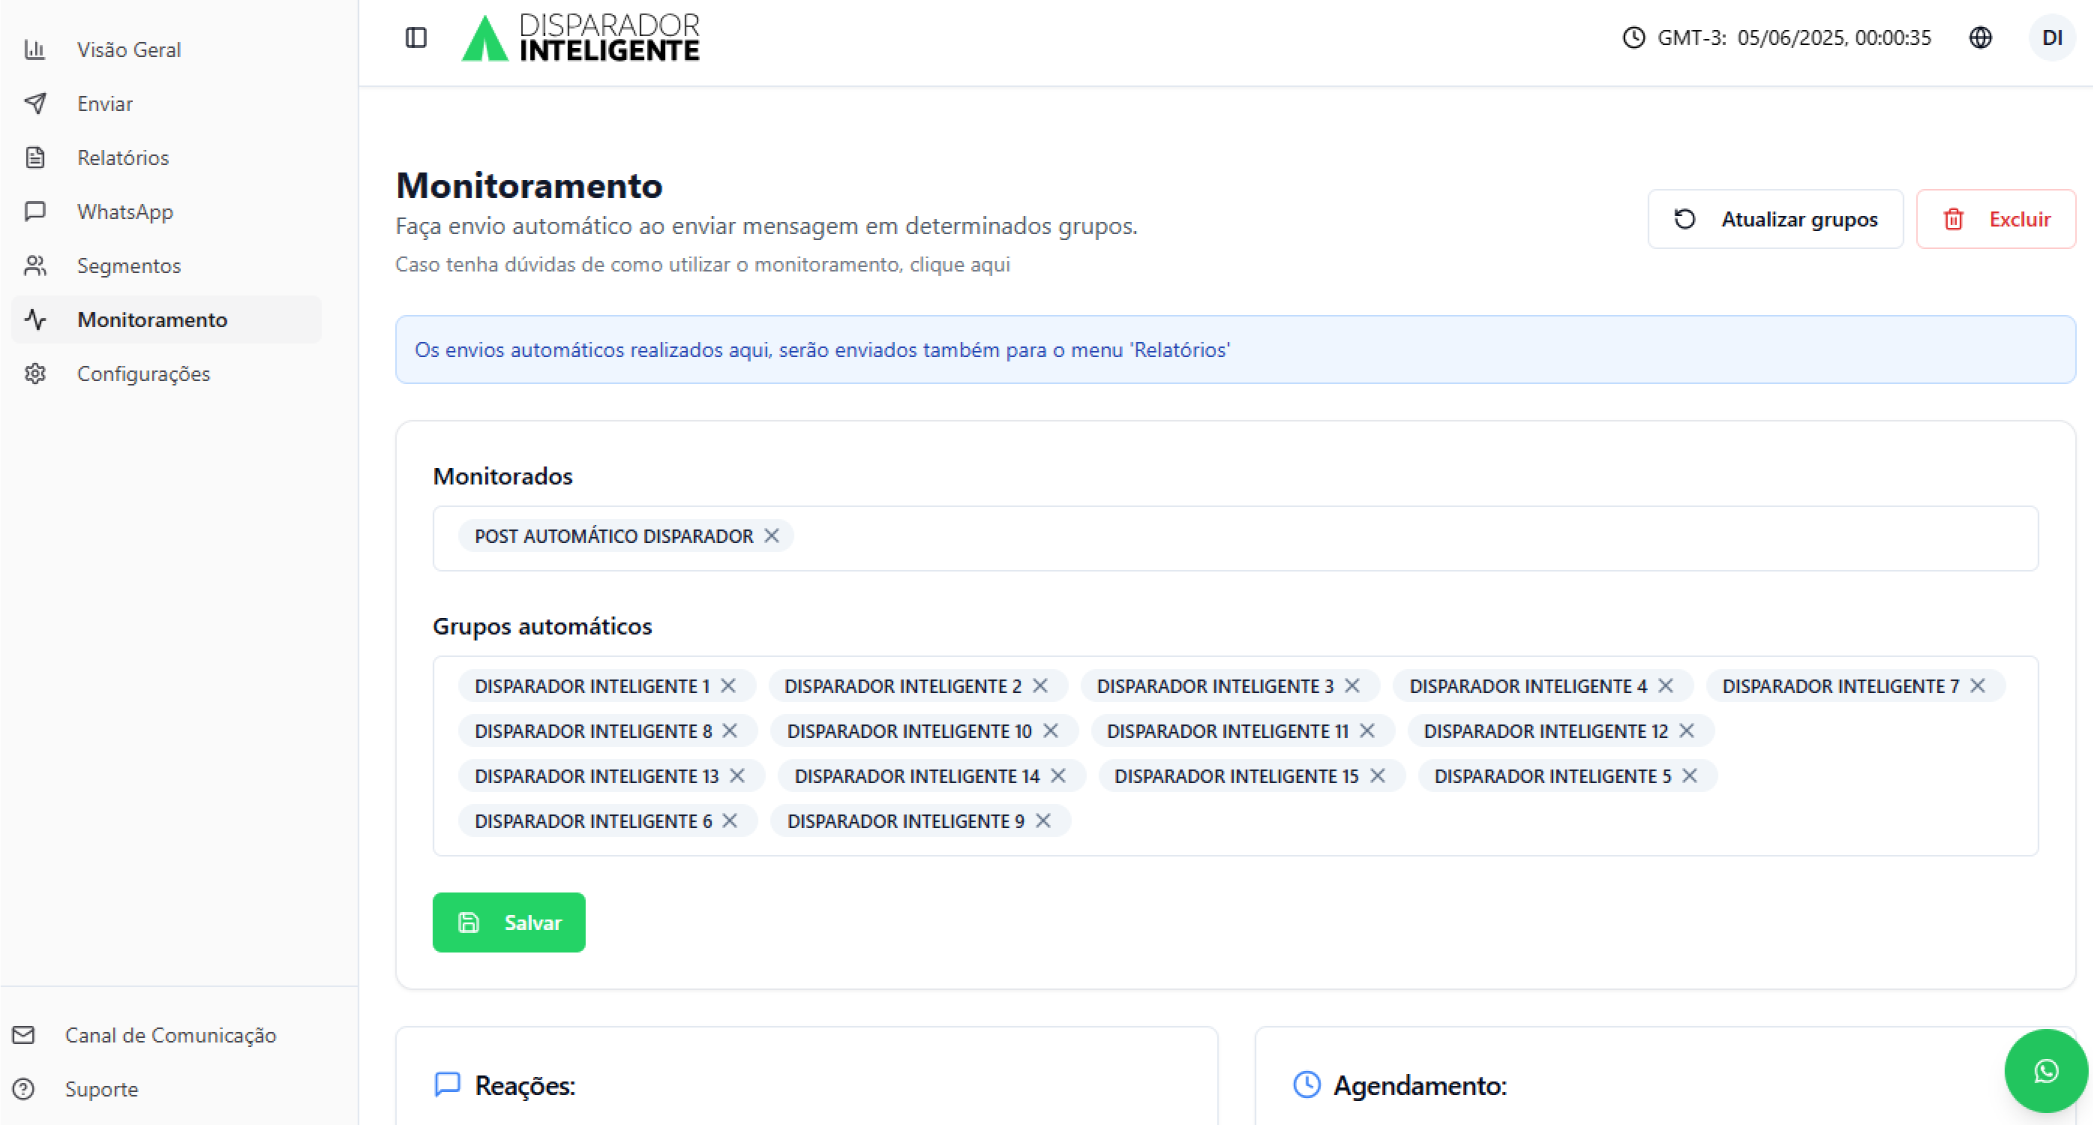Image resolution: width=2093 pixels, height=1125 pixels.
Task: Remove DISPARADOR INTELIGENTE 11 tag
Action: click(x=1367, y=731)
